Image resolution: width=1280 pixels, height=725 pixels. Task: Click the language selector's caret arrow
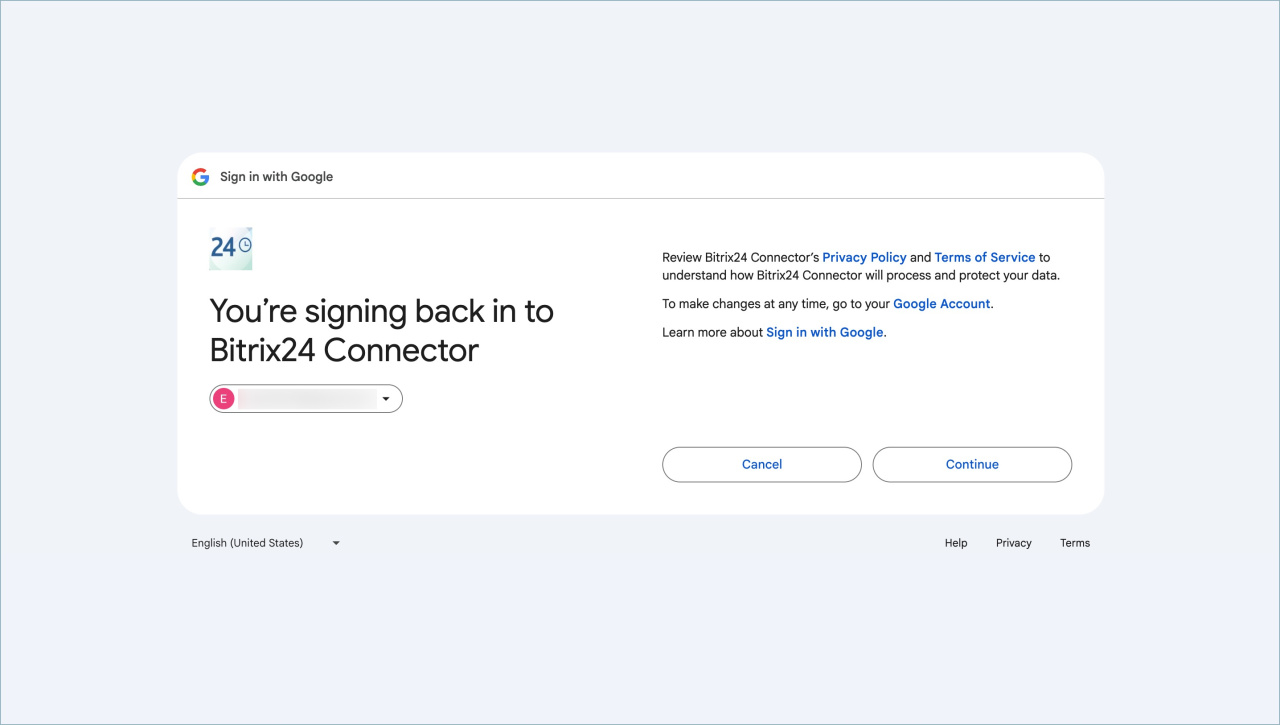tap(336, 543)
